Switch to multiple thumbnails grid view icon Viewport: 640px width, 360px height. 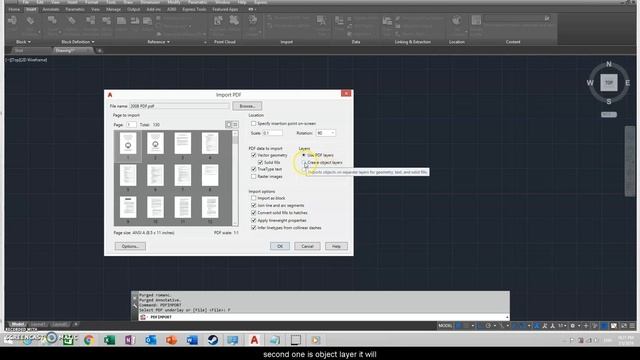pos(235,124)
